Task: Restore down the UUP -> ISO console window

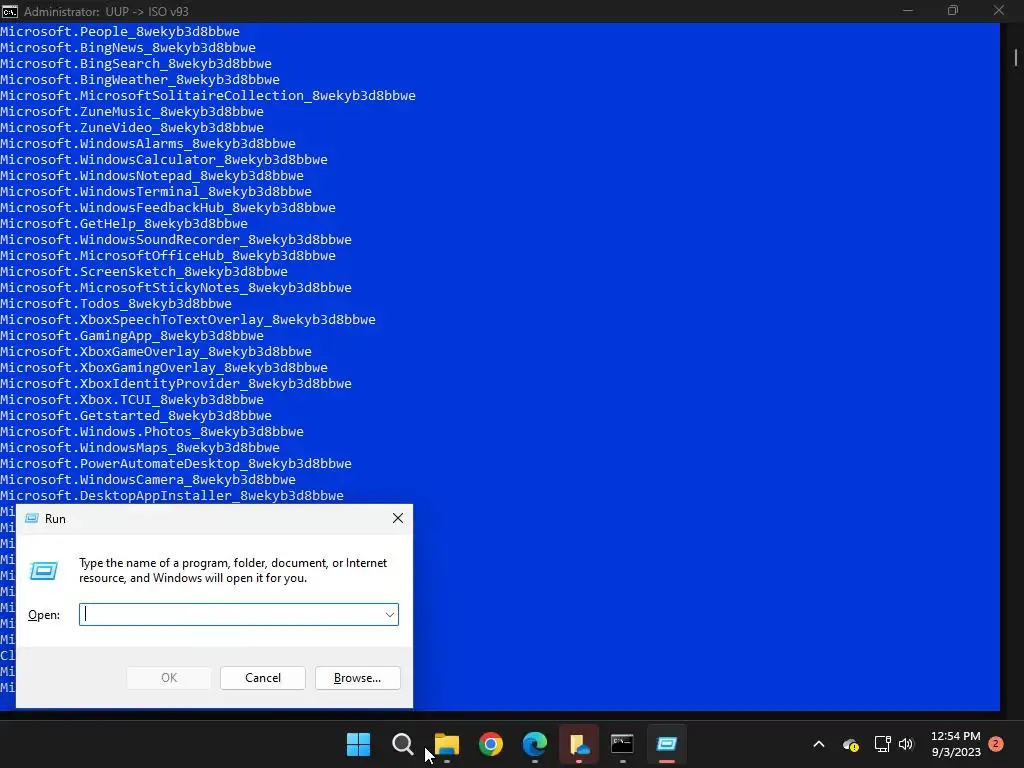Action: pyautogui.click(x=953, y=11)
